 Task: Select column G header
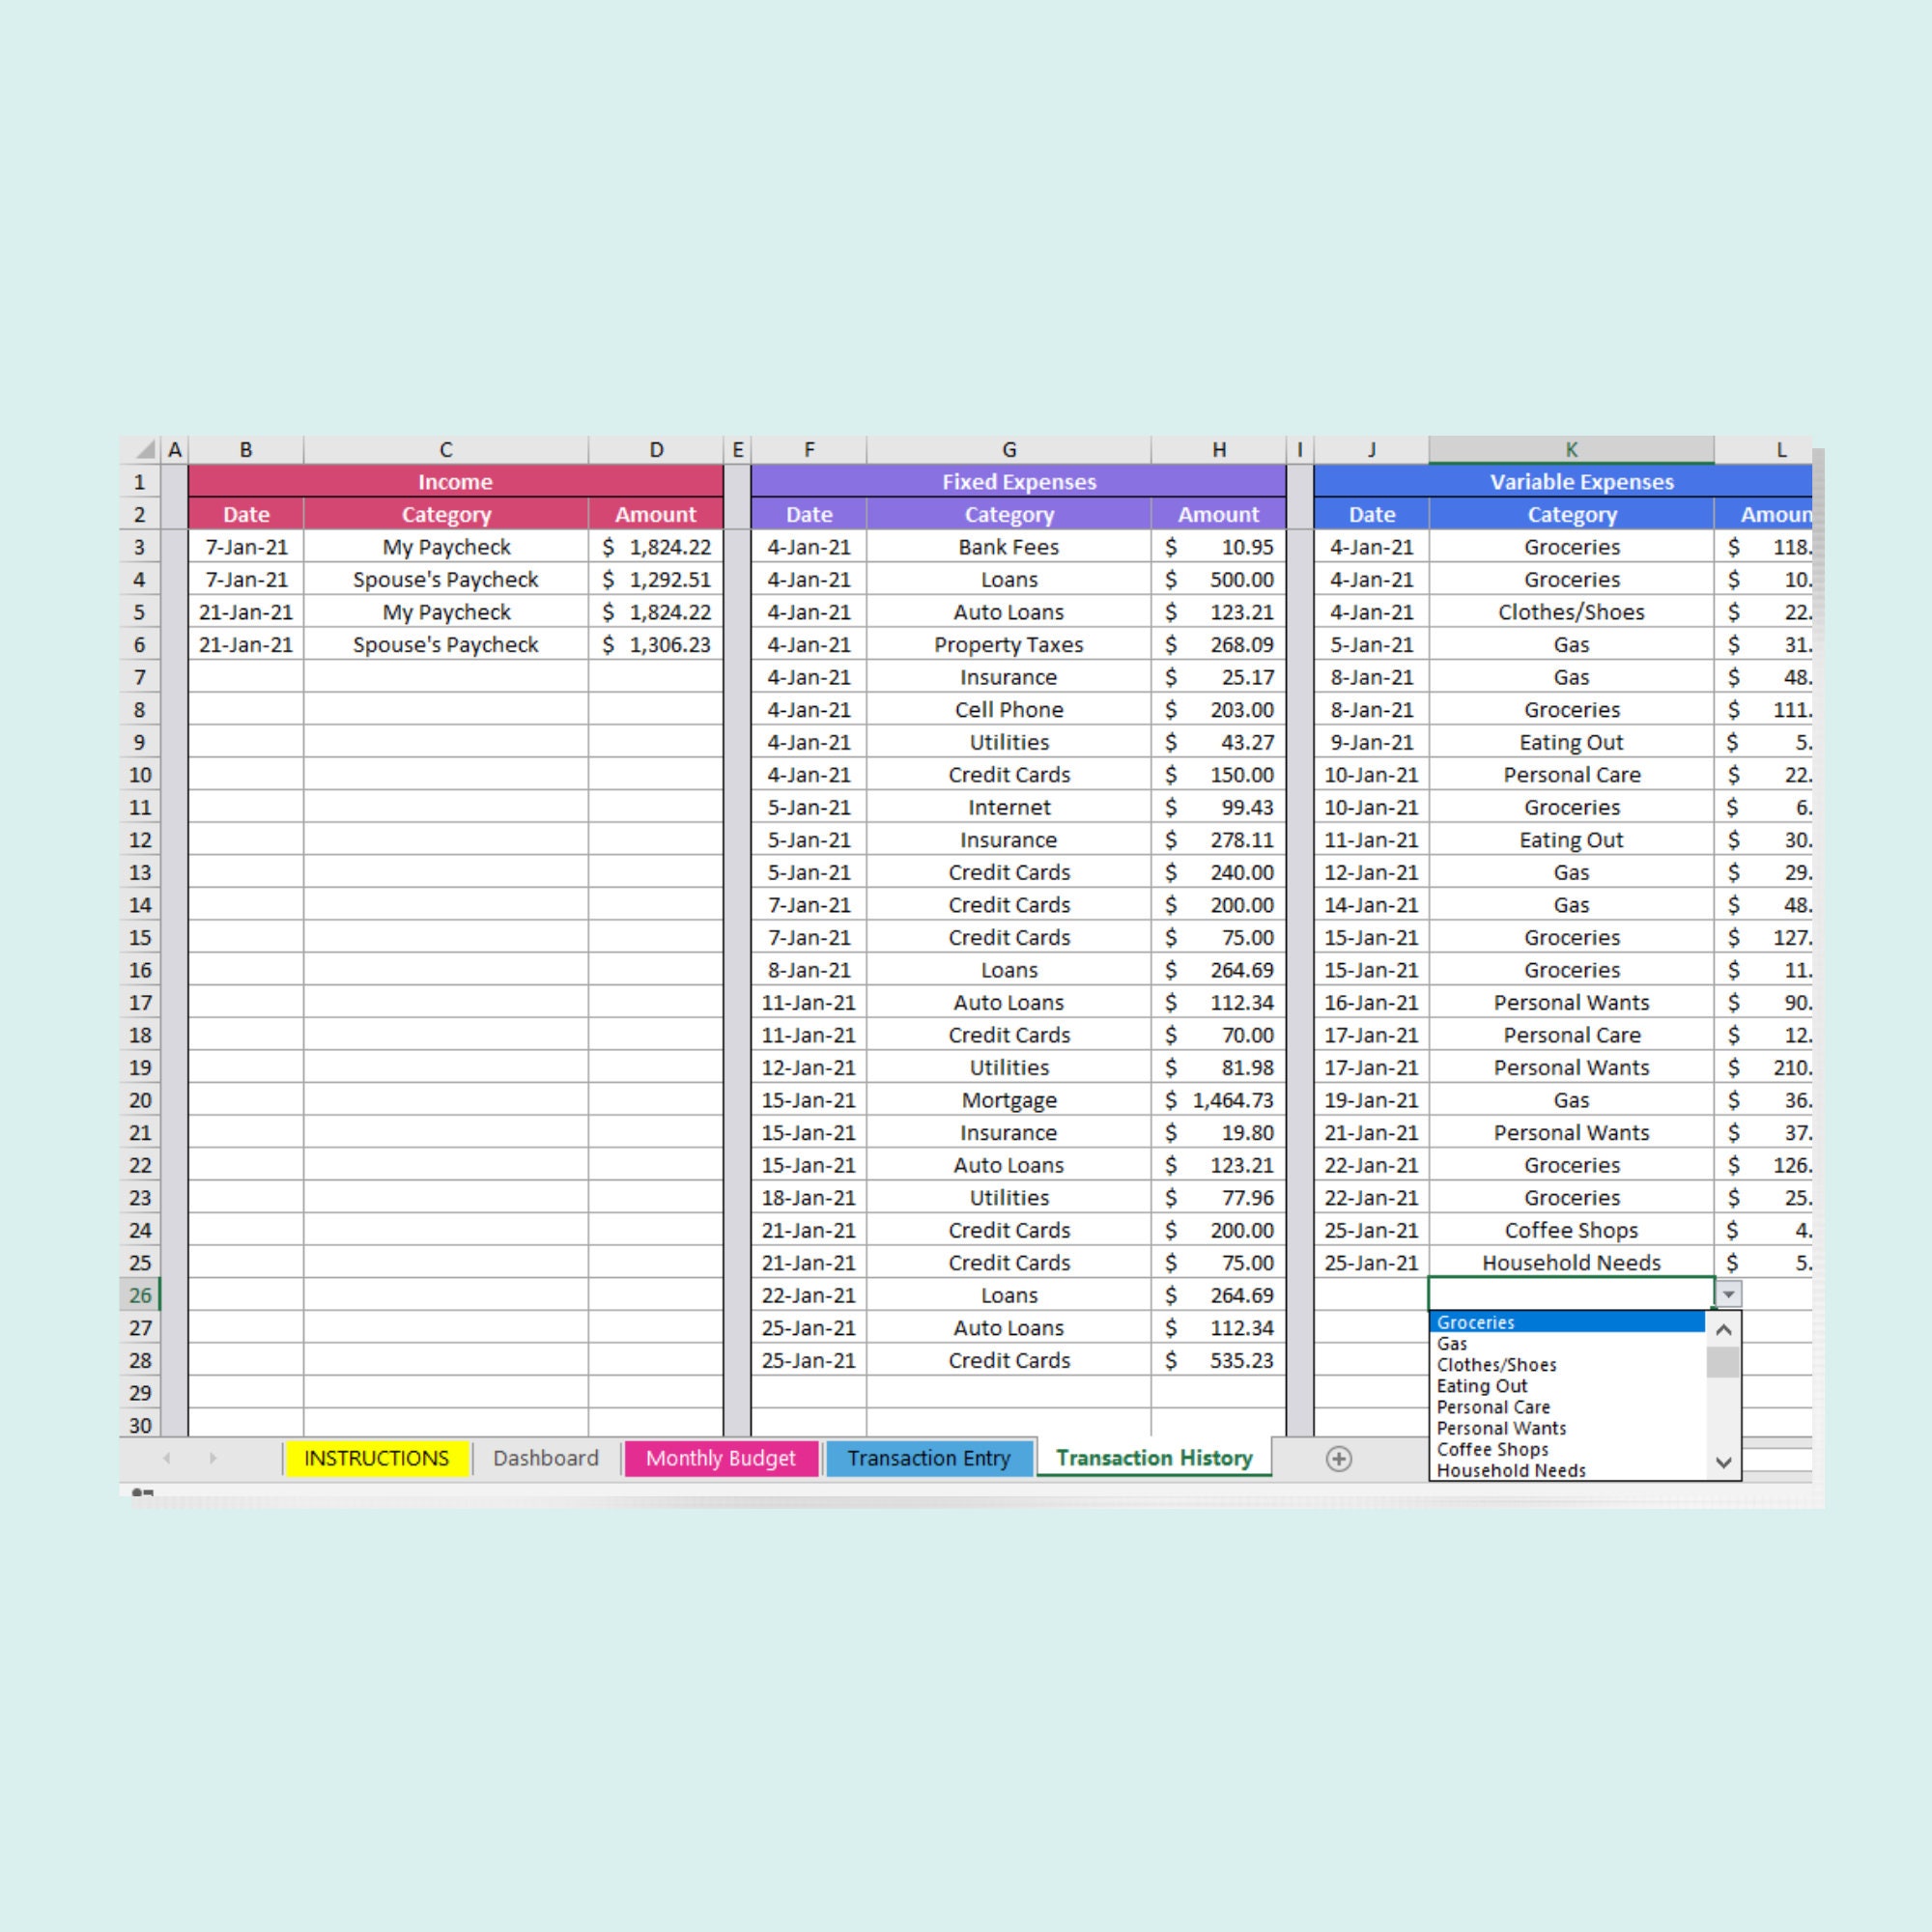[x=1009, y=450]
